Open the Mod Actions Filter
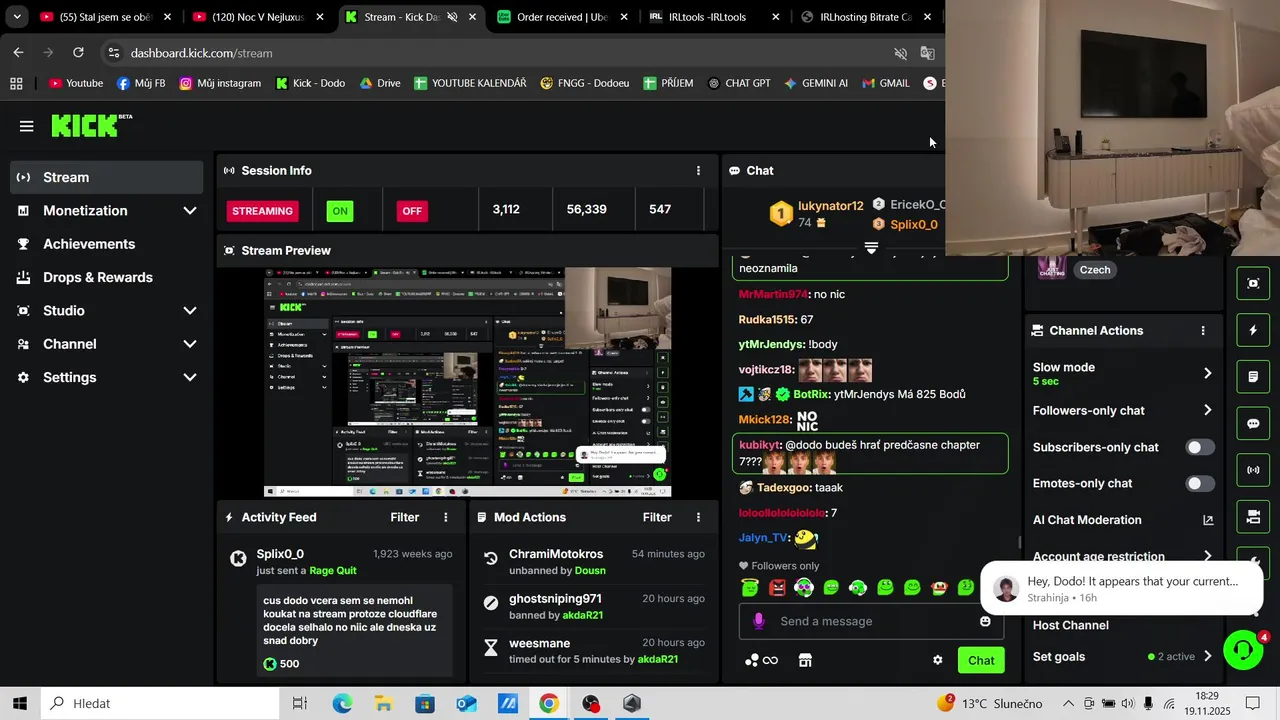Viewport: 1280px width, 720px height. 657,517
